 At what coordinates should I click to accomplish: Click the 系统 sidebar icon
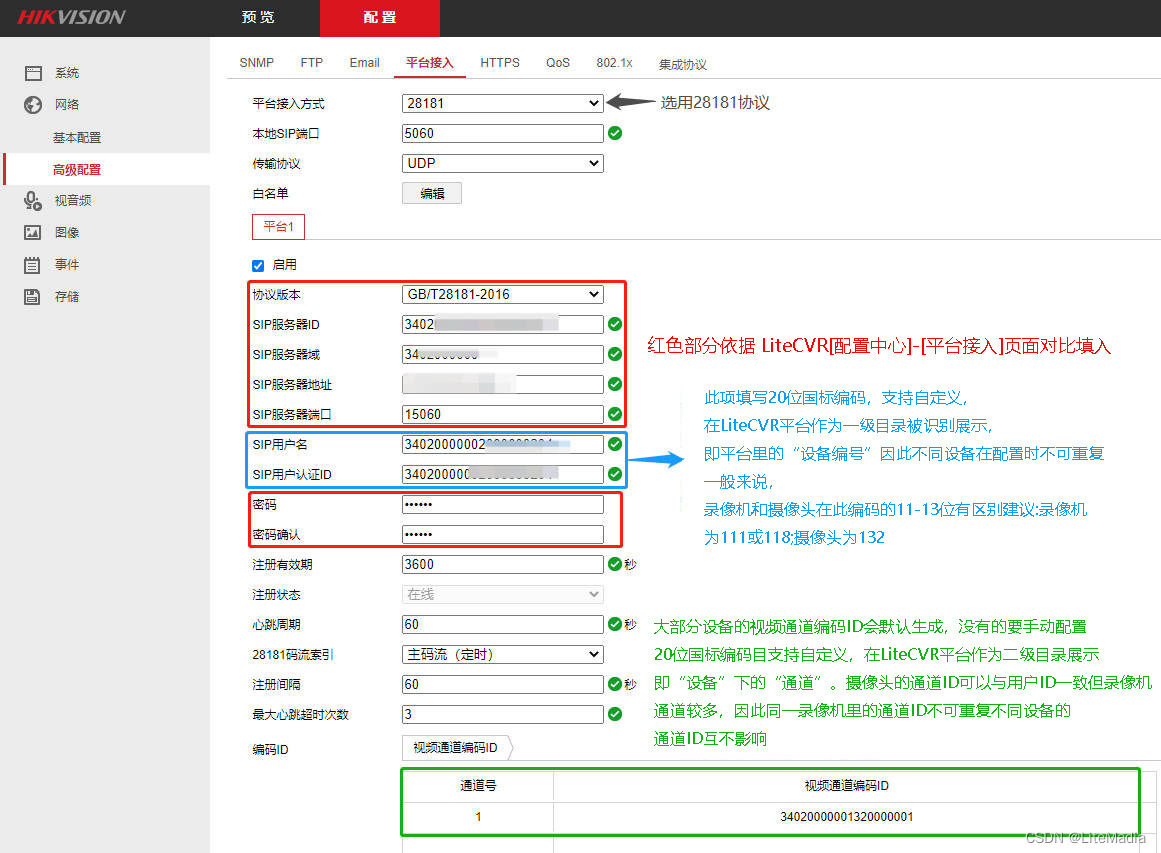(x=33, y=73)
